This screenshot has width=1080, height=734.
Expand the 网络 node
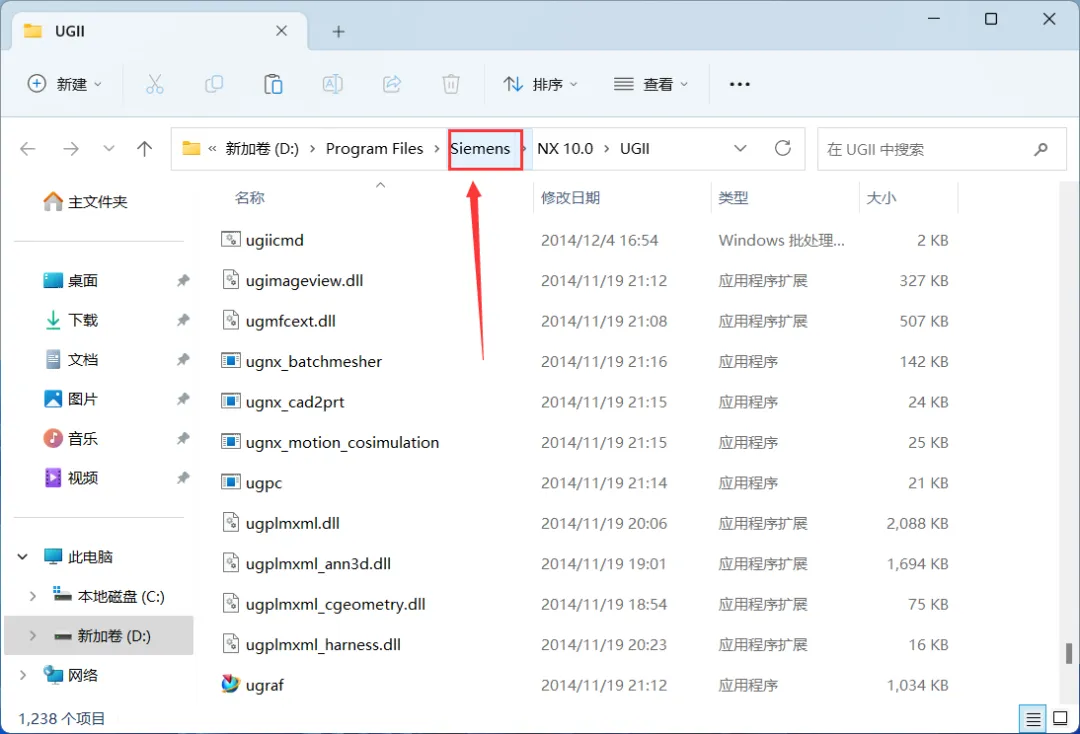pyautogui.click(x=23, y=675)
